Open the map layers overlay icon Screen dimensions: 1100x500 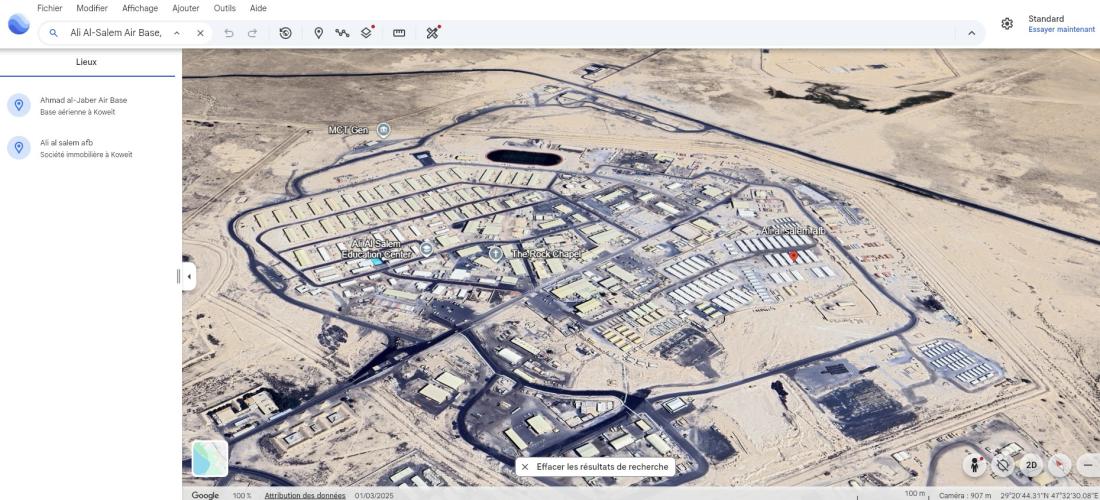367,33
